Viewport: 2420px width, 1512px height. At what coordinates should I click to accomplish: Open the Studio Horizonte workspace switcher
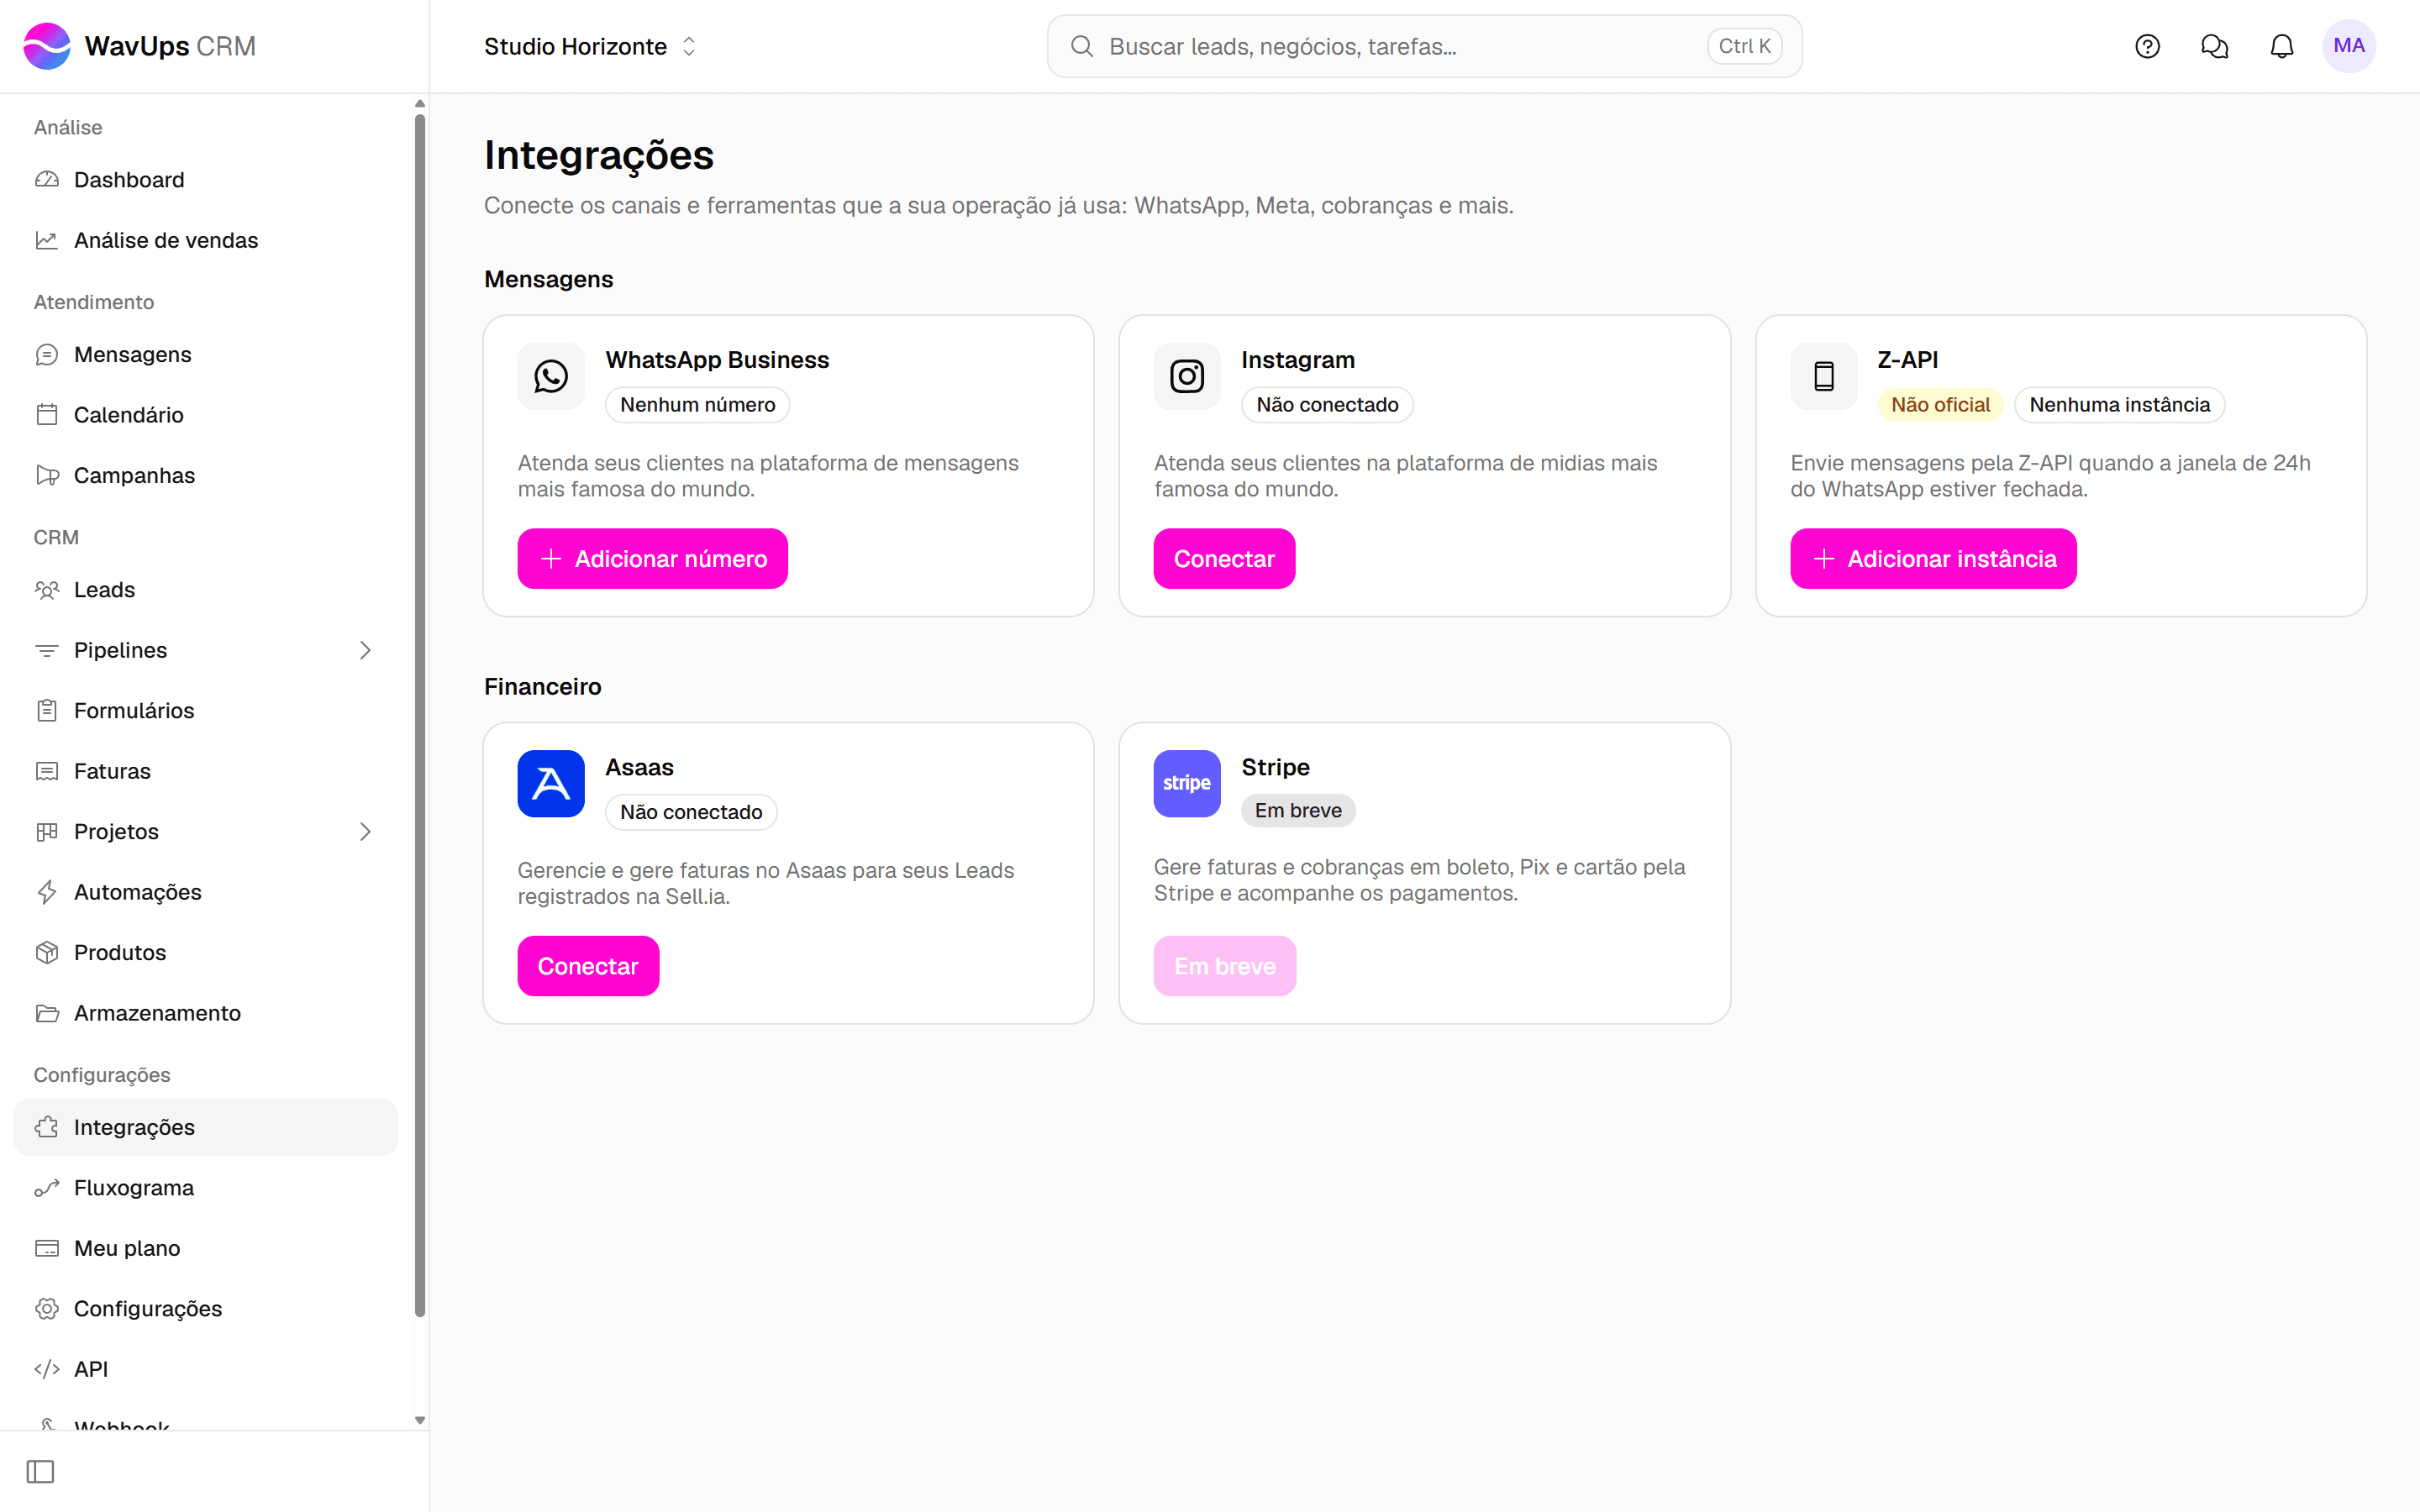coord(590,46)
